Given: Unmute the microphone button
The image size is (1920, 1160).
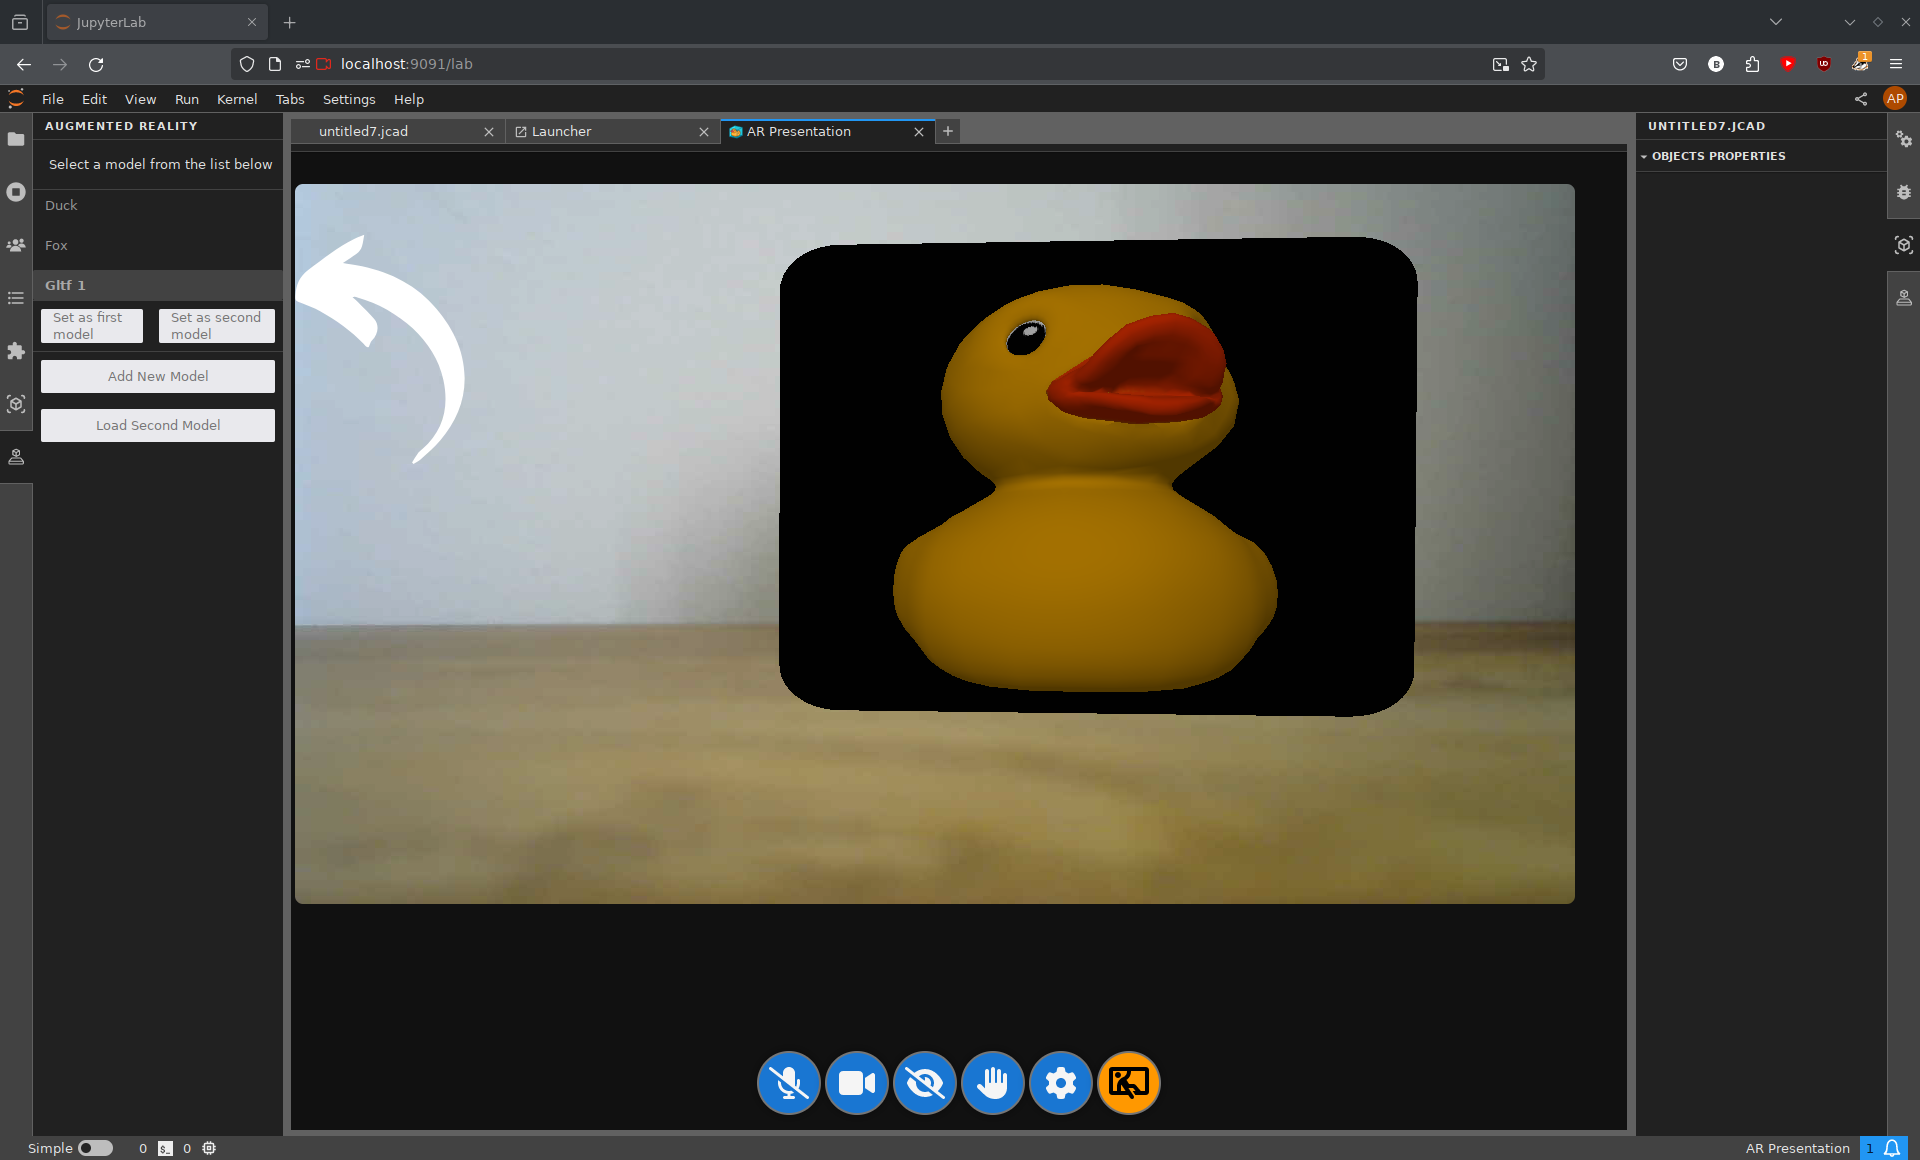Looking at the screenshot, I should point(788,1083).
